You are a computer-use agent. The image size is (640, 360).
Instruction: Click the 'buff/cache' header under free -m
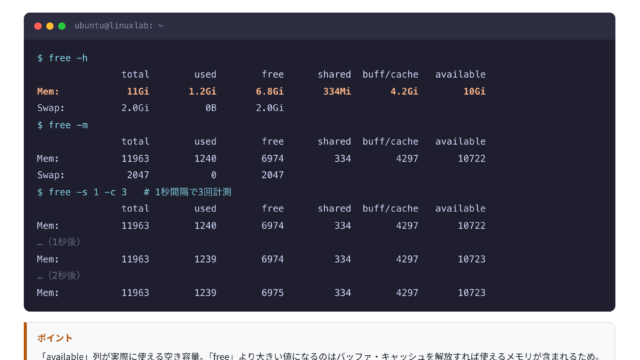point(390,142)
